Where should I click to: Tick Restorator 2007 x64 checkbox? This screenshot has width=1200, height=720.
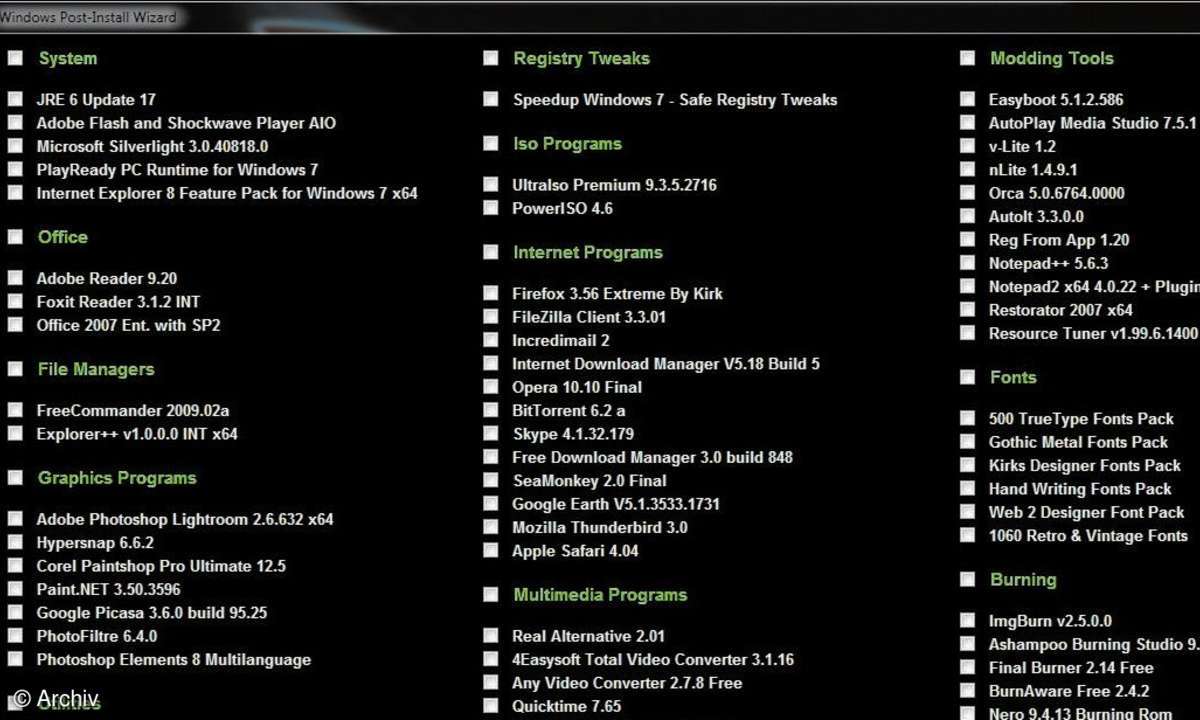click(x=967, y=309)
